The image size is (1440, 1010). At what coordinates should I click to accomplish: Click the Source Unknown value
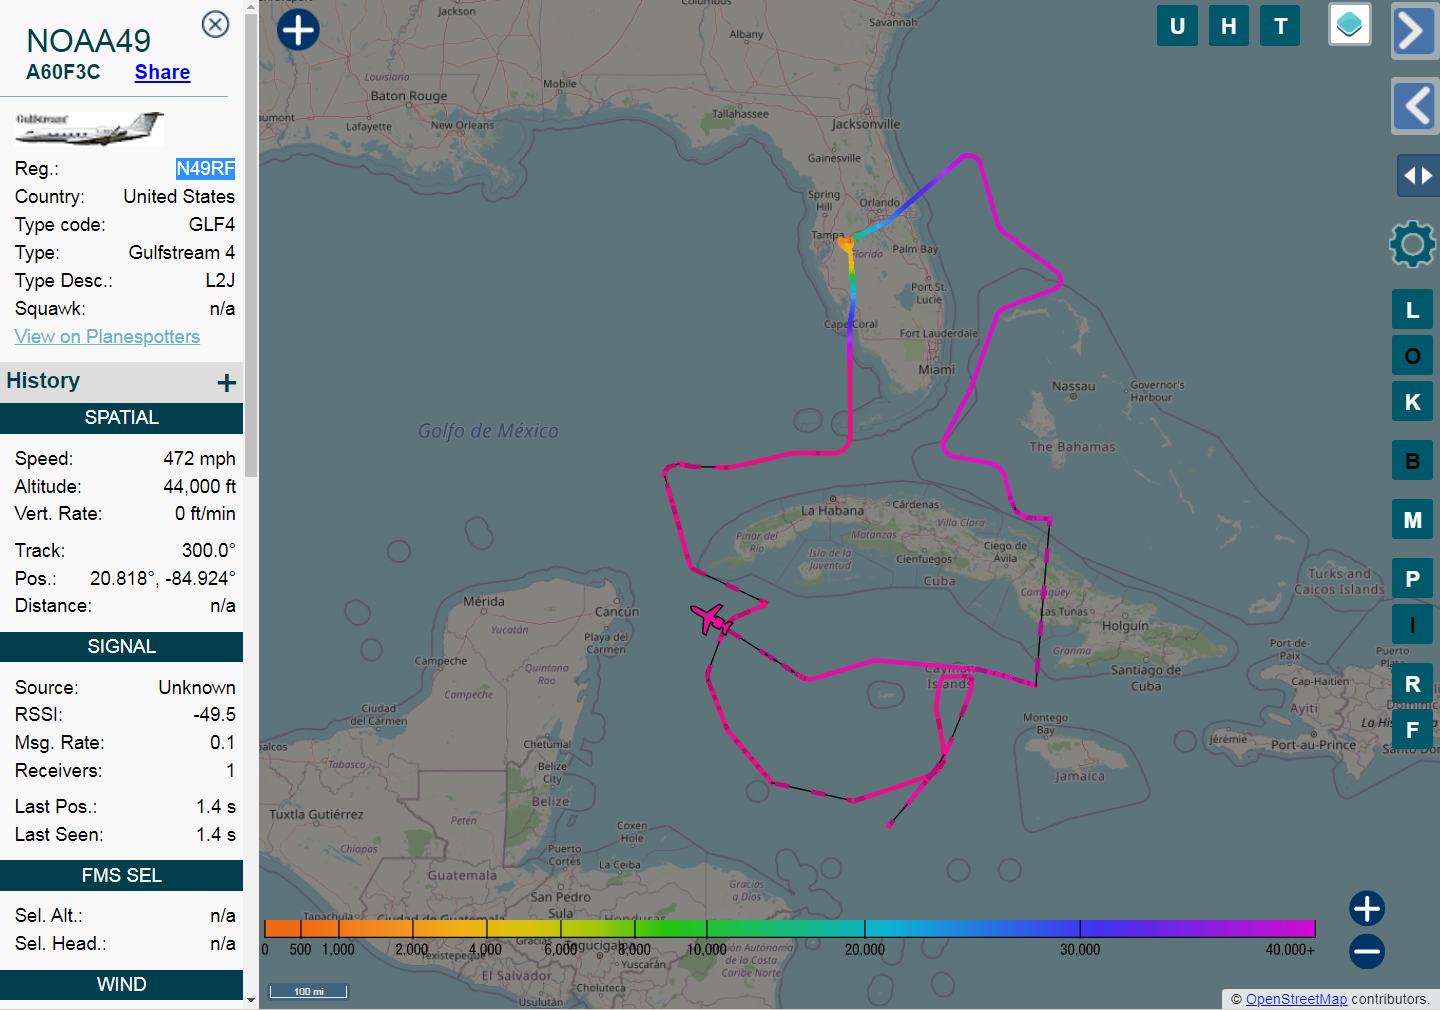[x=197, y=687]
